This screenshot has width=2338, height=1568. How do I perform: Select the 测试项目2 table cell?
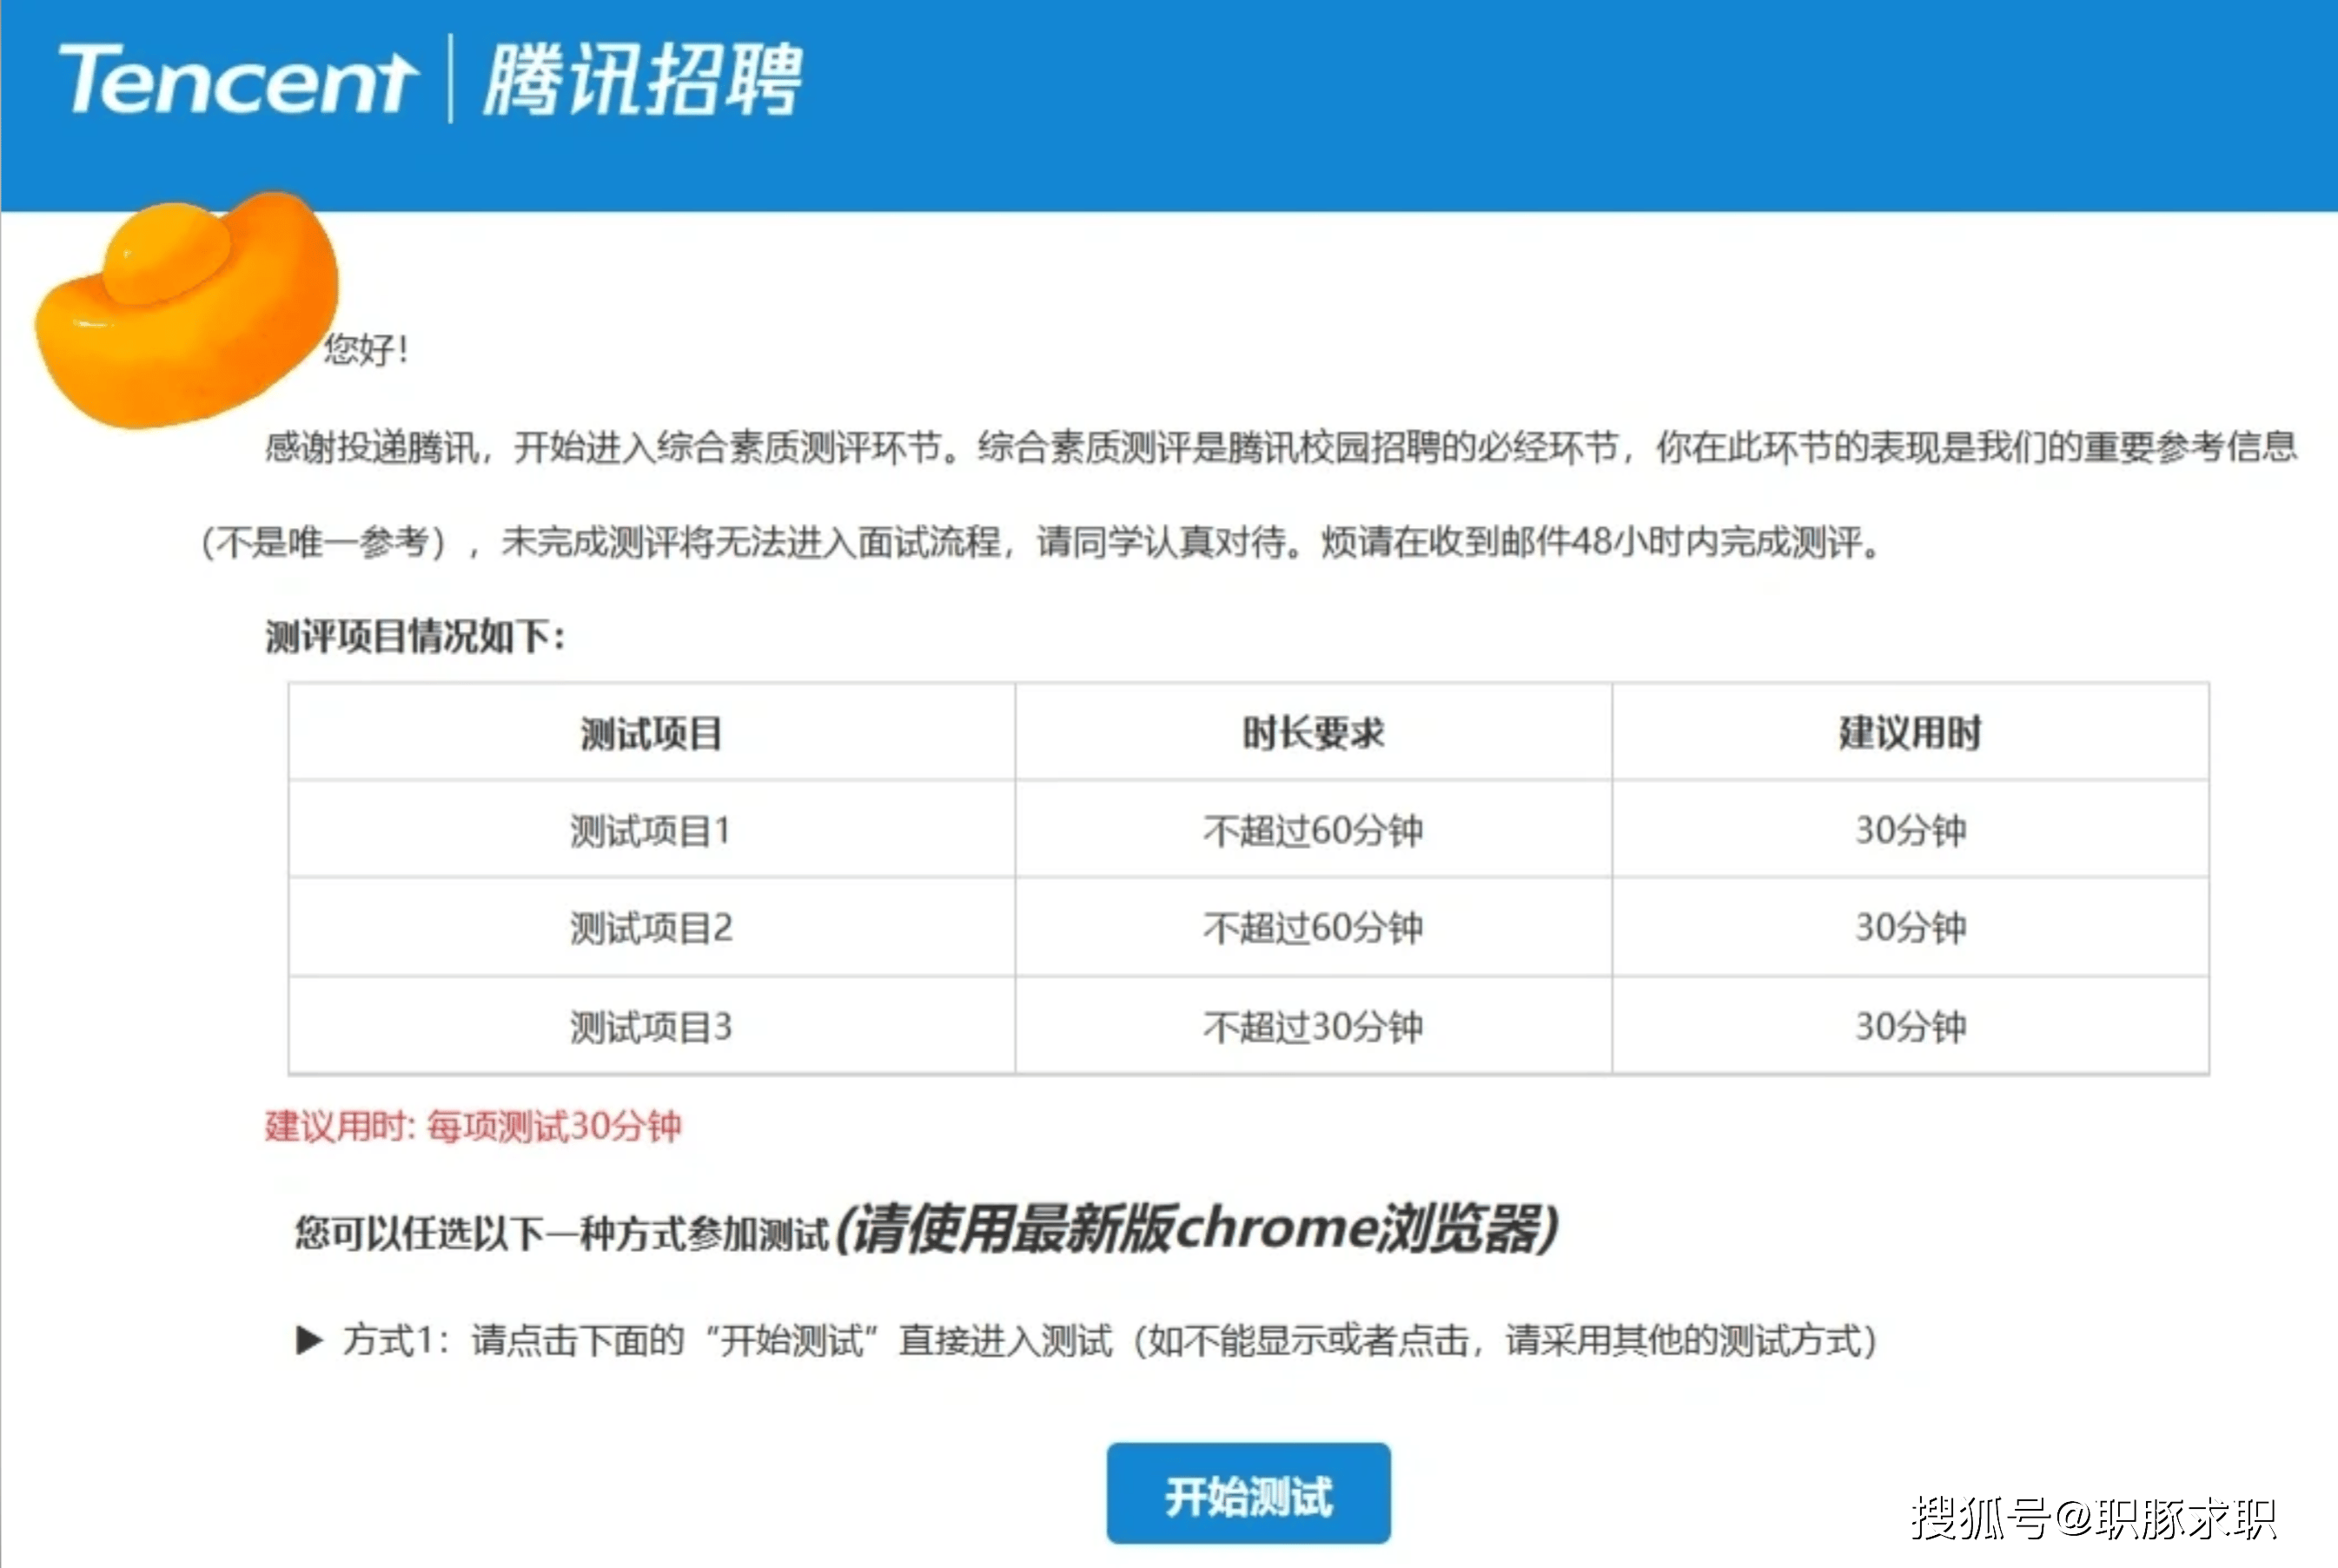pyautogui.click(x=651, y=928)
